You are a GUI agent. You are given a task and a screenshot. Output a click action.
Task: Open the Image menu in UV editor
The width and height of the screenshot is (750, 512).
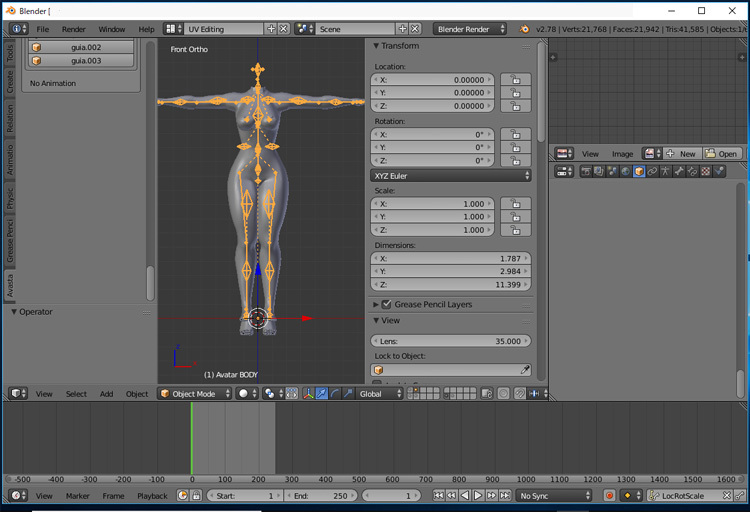coord(622,154)
